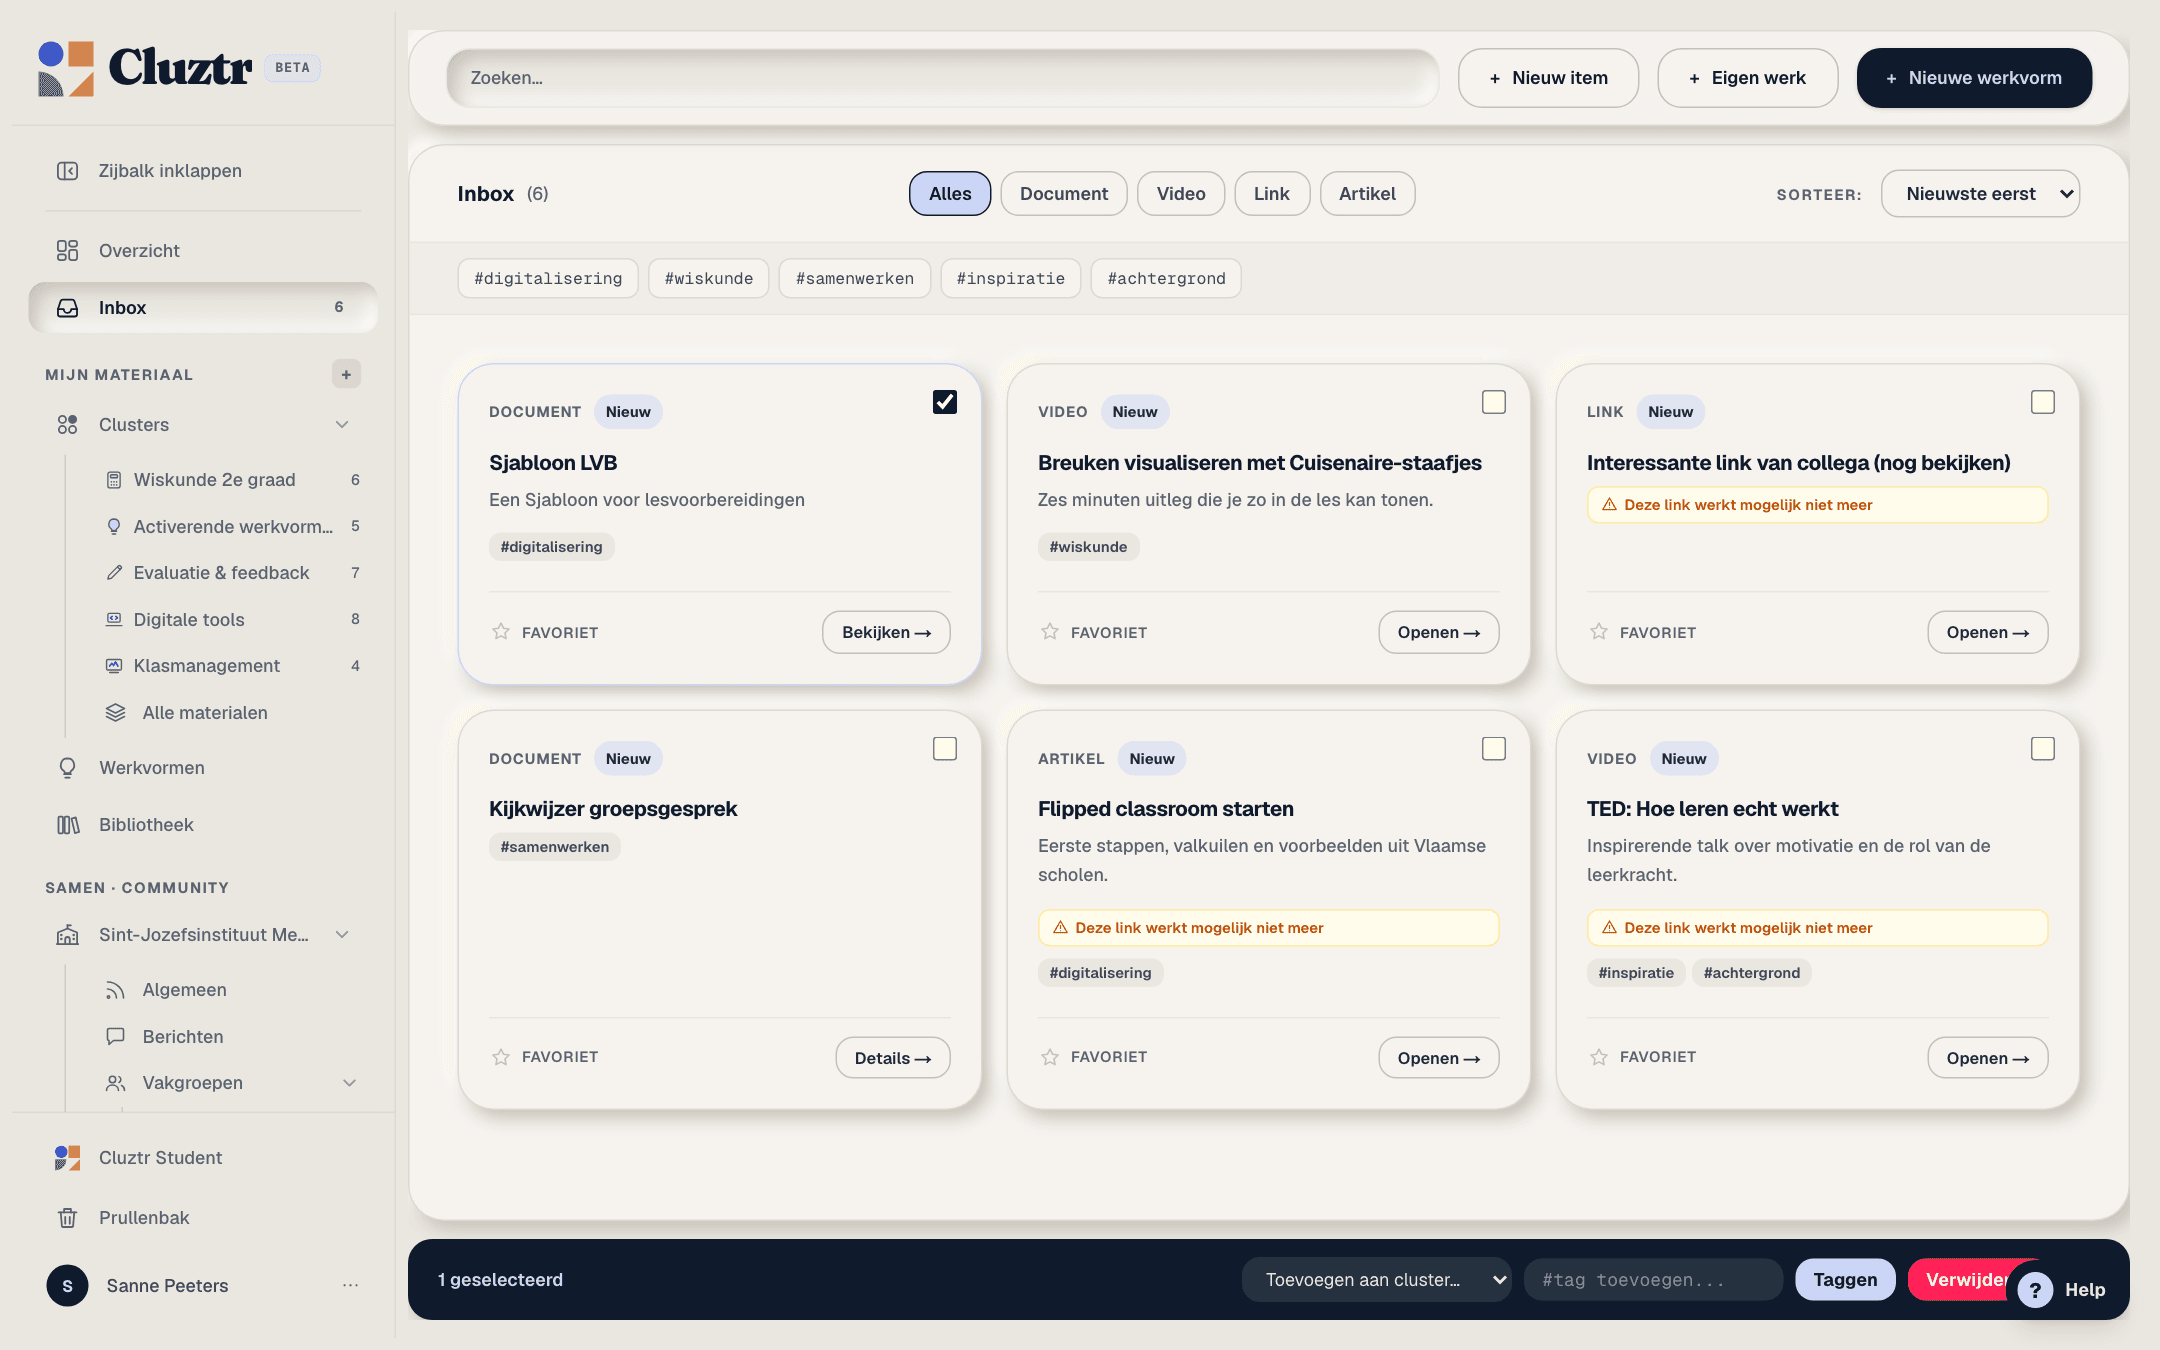
Task: Click favorite star on Flipped classroom starten card
Action: tap(1050, 1057)
